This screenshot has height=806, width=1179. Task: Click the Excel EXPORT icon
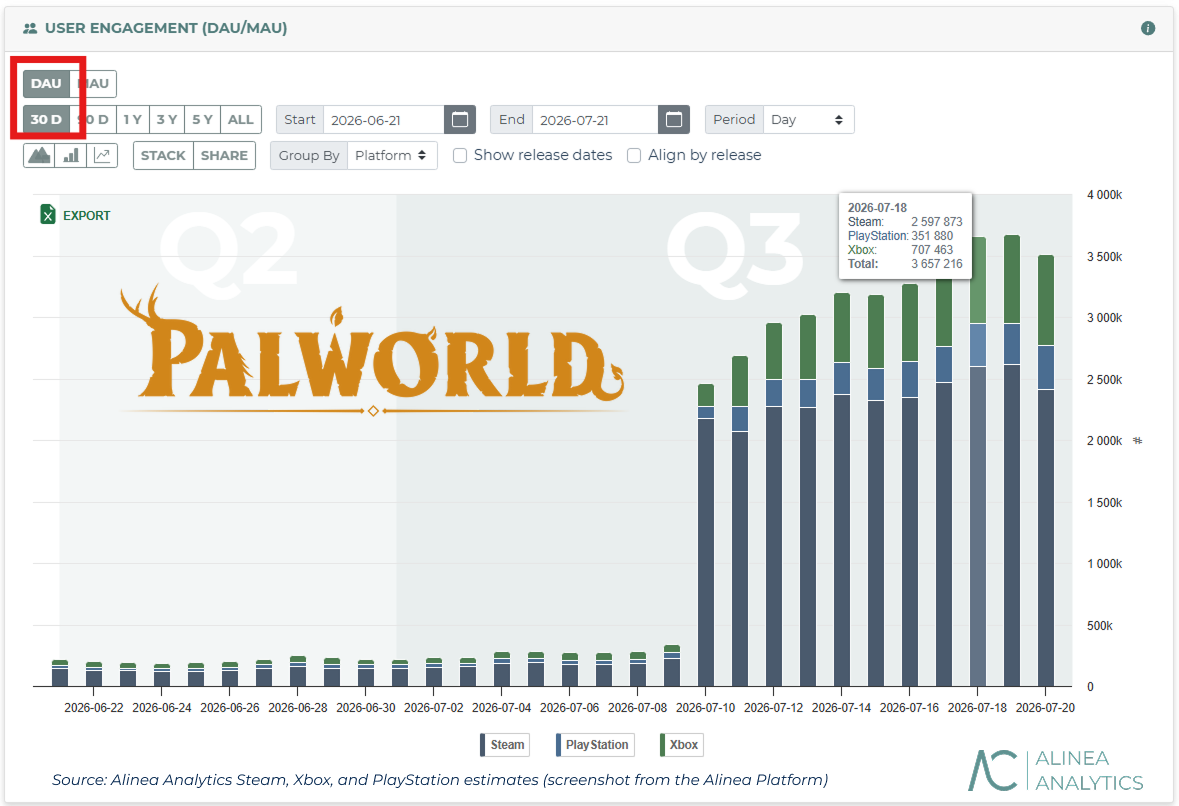(47, 215)
